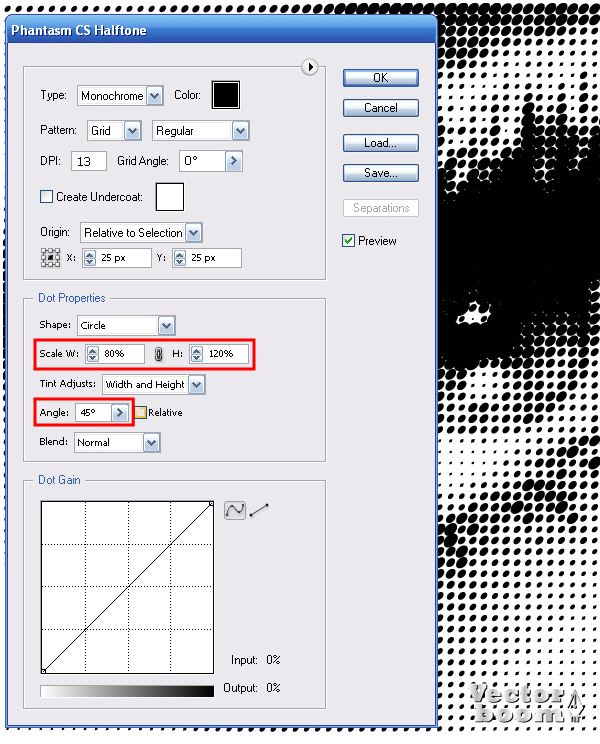Enable the Create Undercoat checkbox
The width and height of the screenshot is (600, 744).
(x=46, y=196)
